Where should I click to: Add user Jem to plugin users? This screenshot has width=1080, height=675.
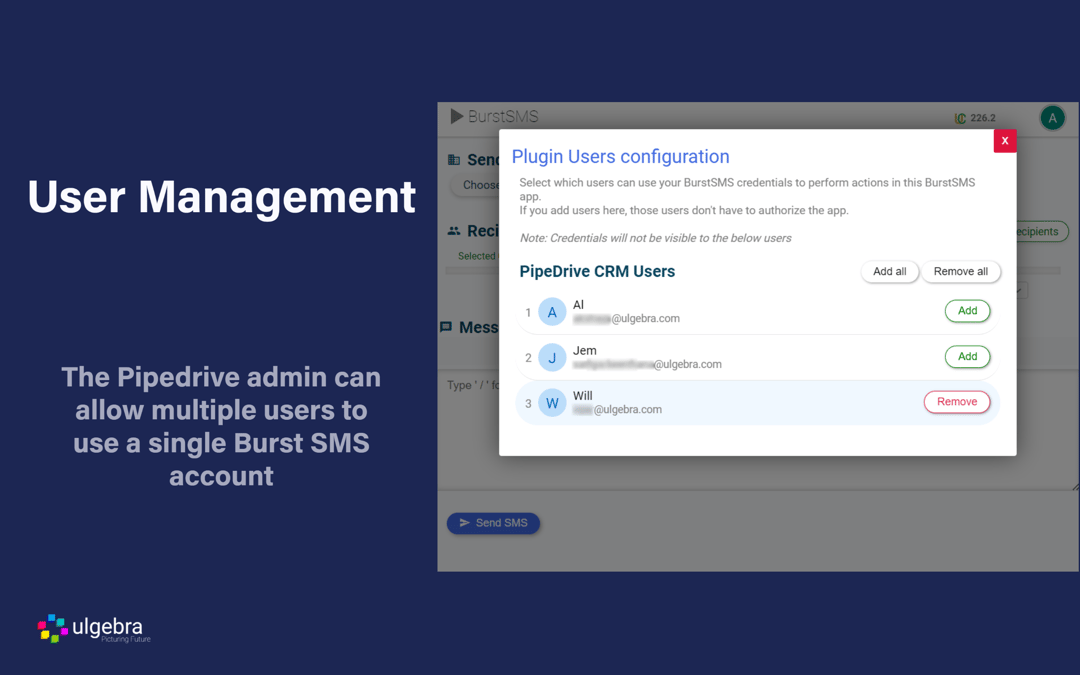pyautogui.click(x=967, y=357)
